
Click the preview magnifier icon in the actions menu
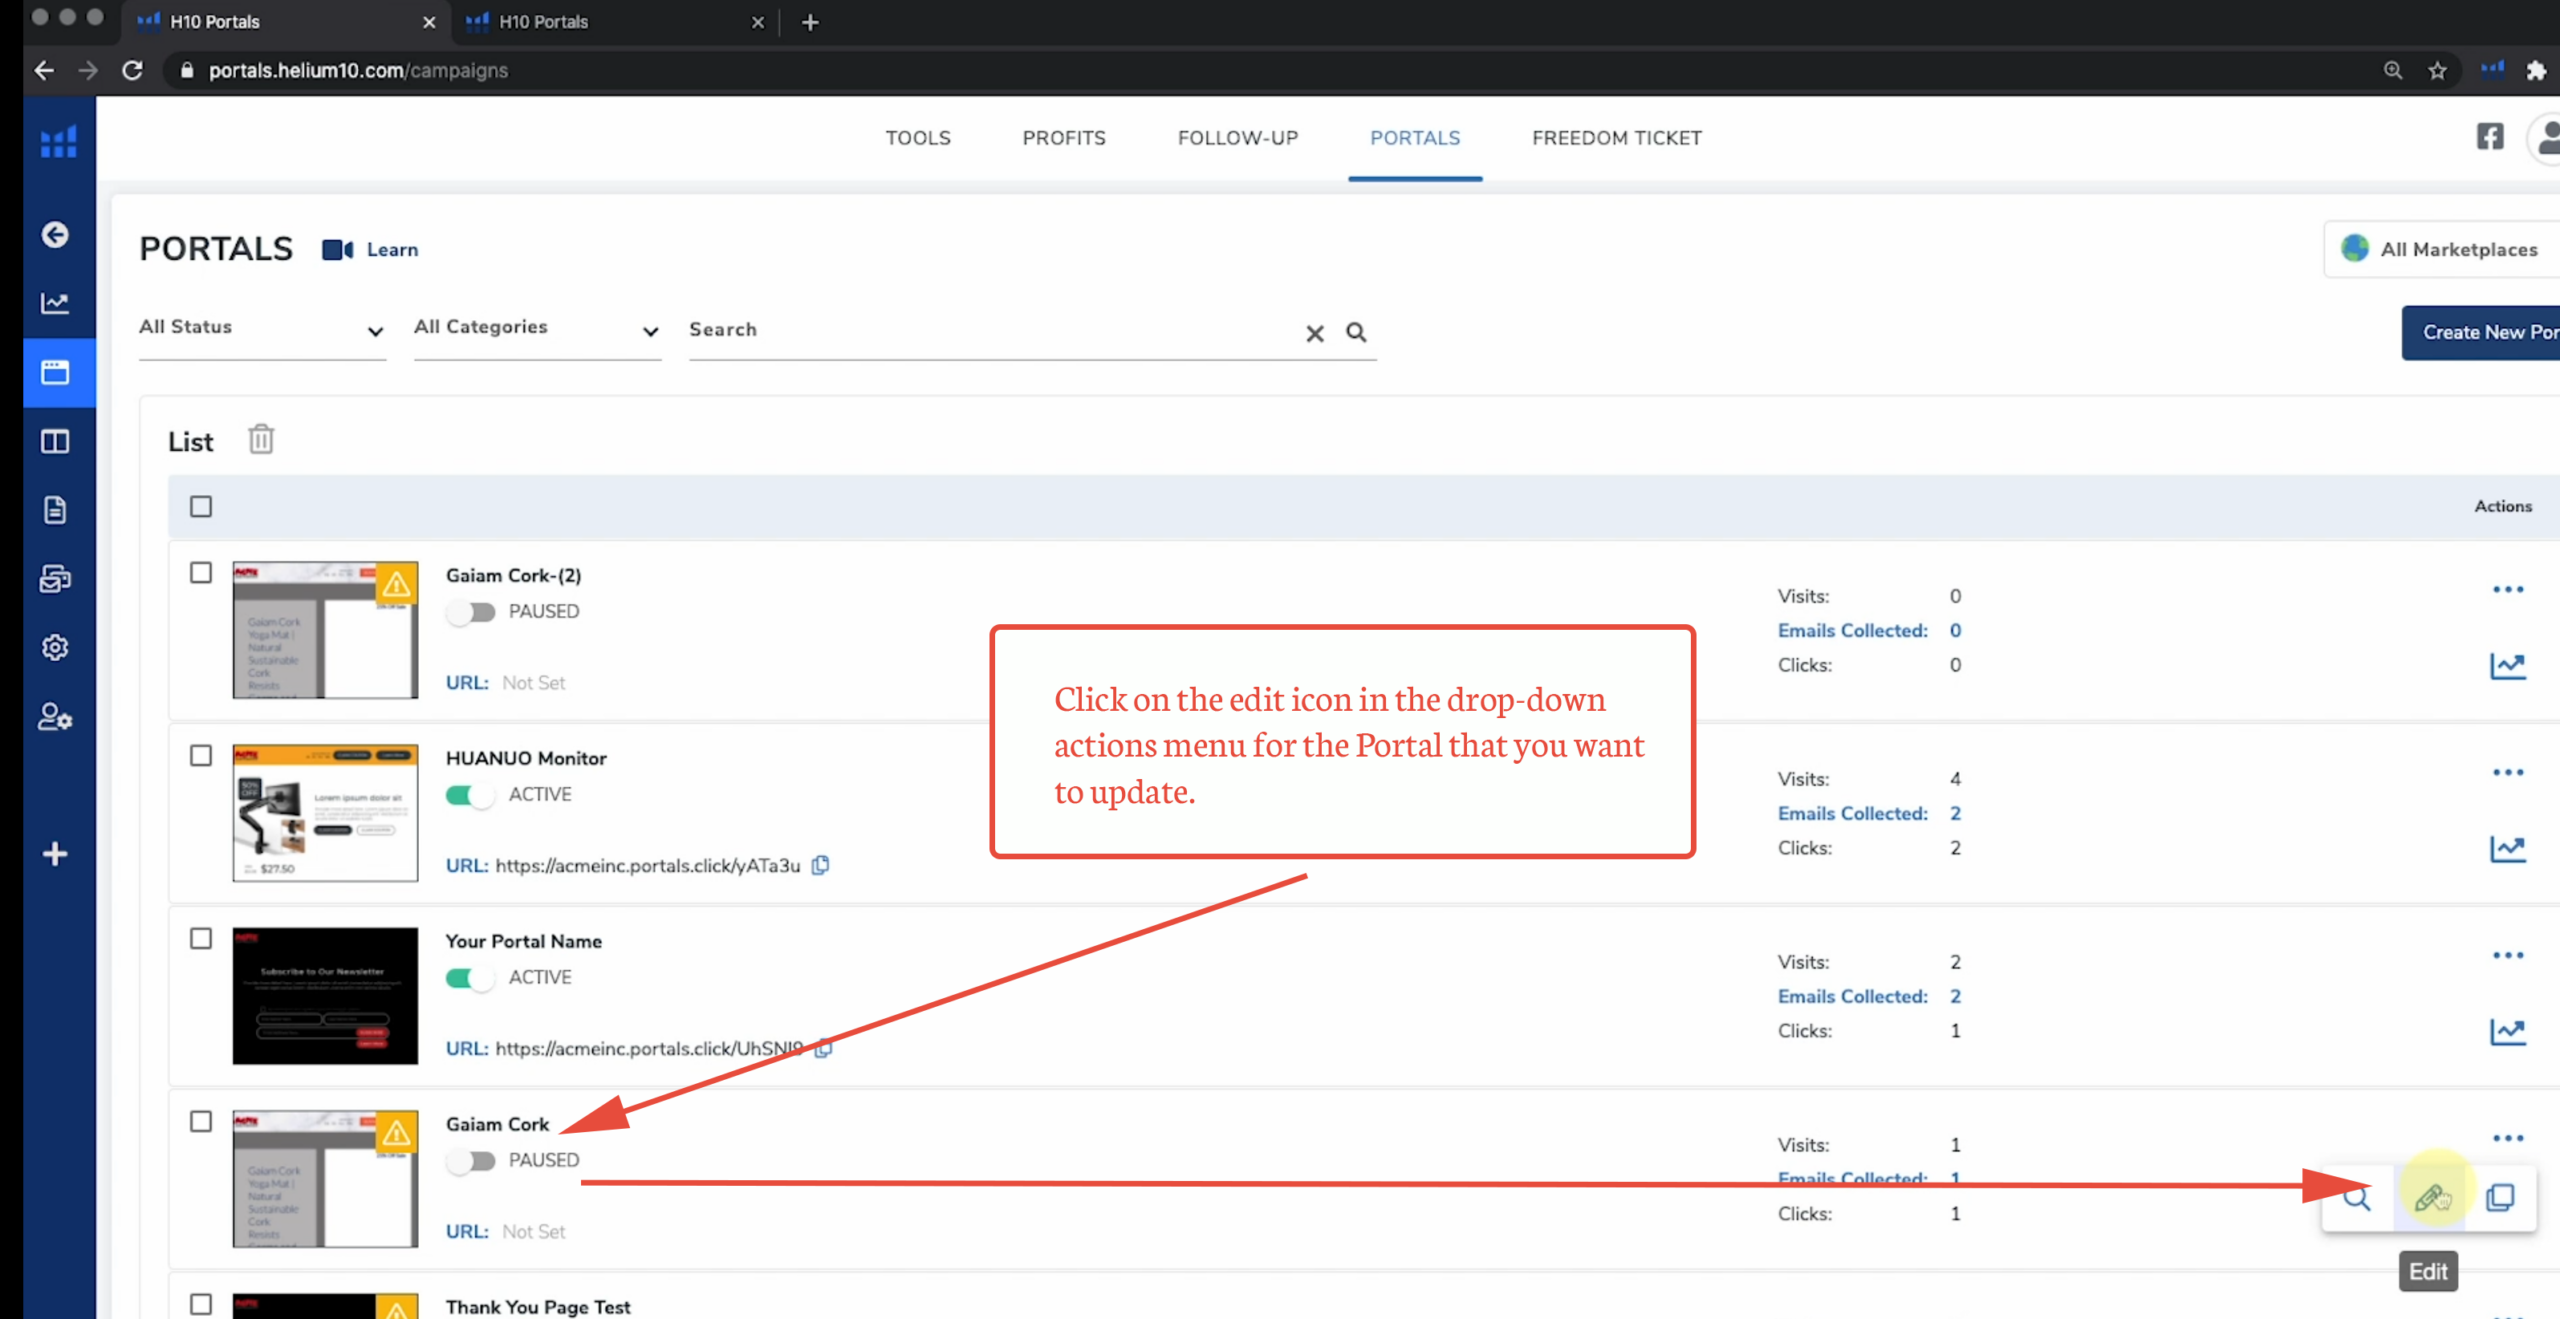pyautogui.click(x=2357, y=1197)
